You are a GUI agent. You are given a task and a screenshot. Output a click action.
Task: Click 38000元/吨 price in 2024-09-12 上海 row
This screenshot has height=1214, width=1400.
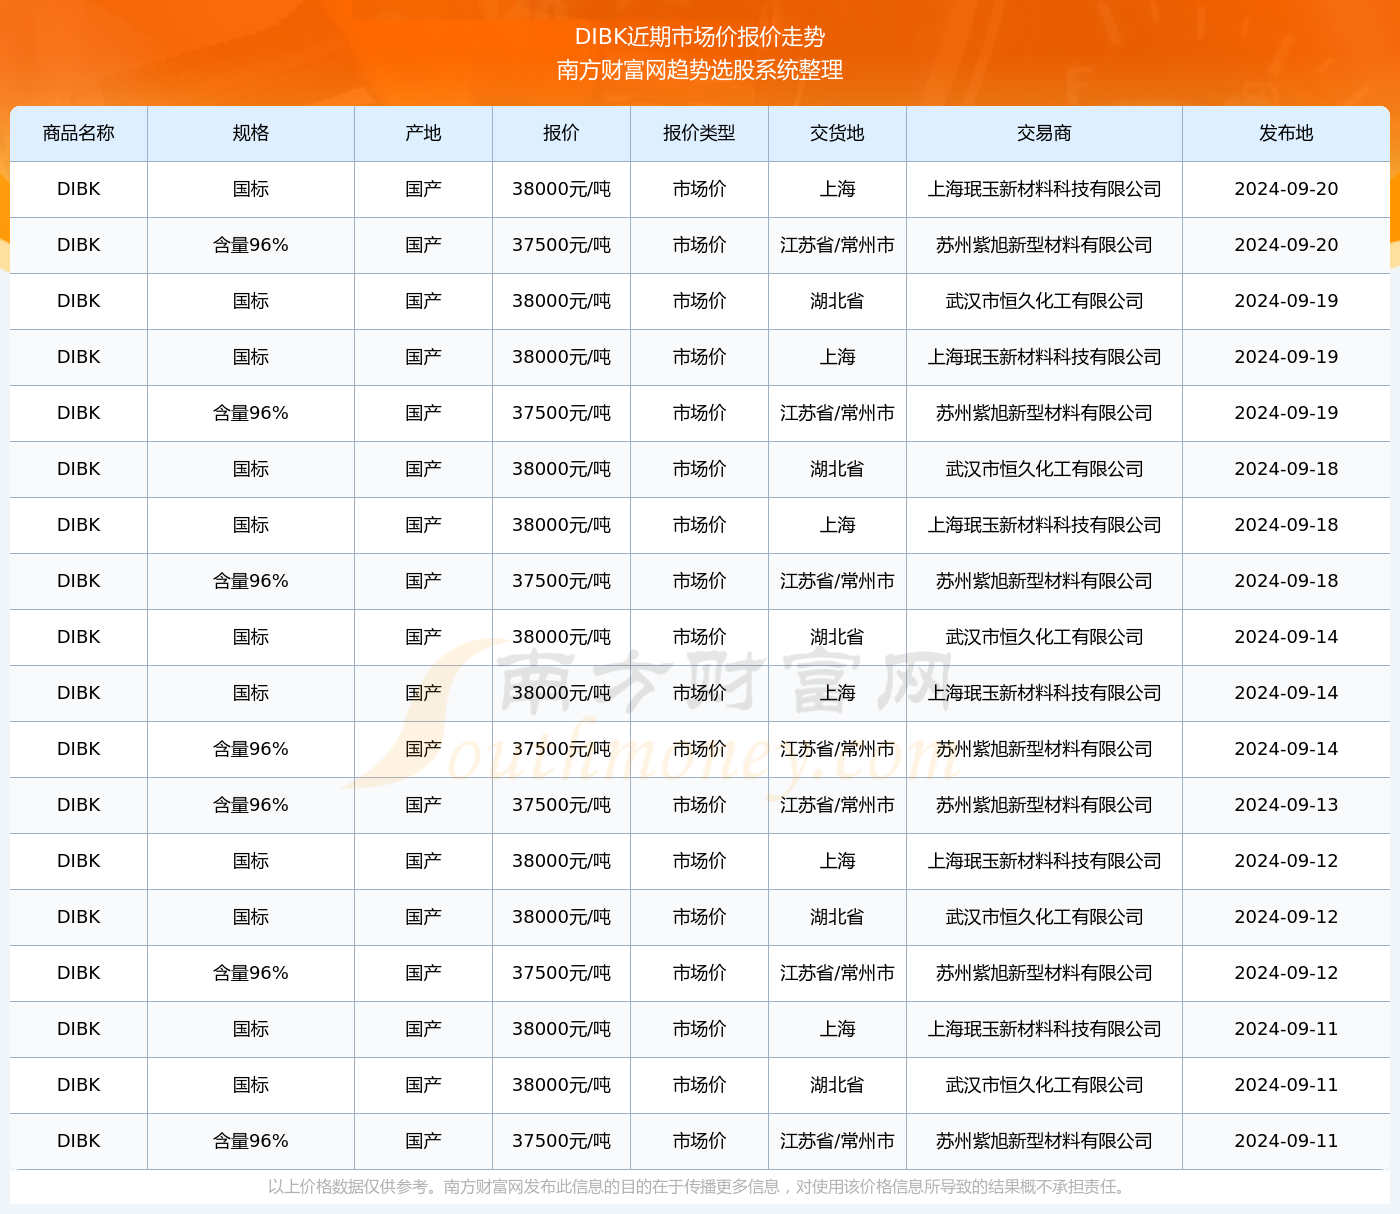tap(561, 861)
